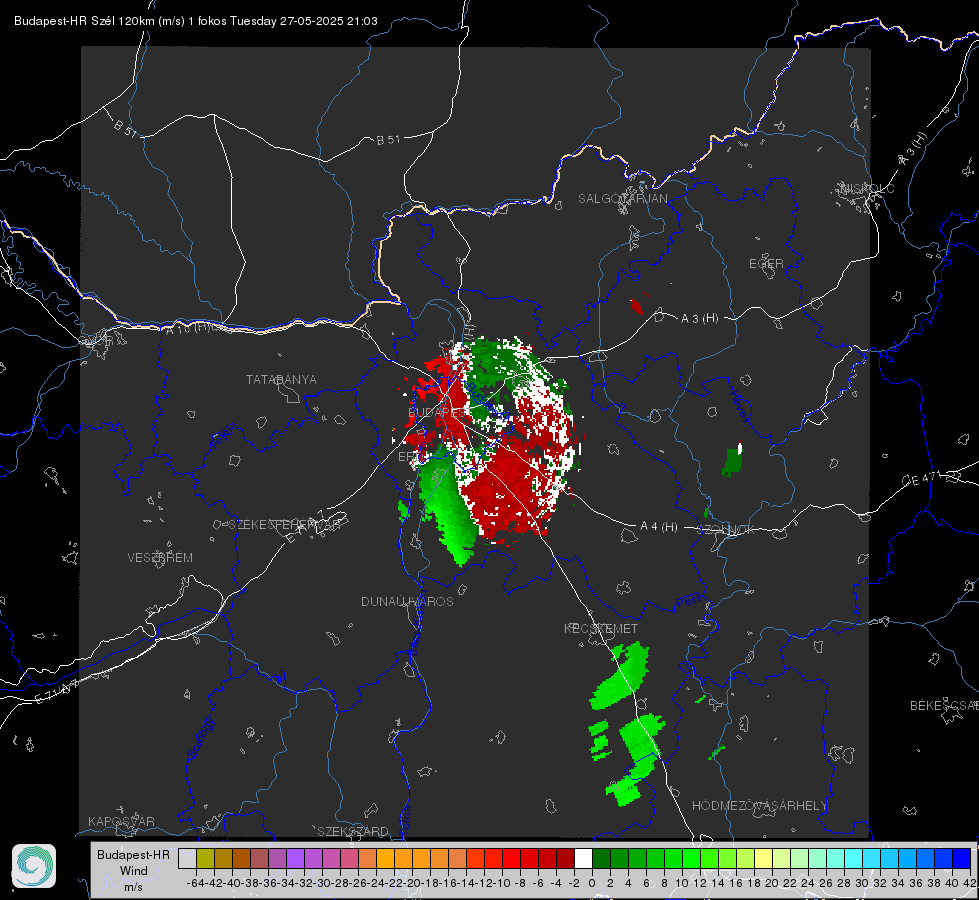Click the SALGOTARJAN city label
This screenshot has width=979, height=900.
(x=622, y=199)
